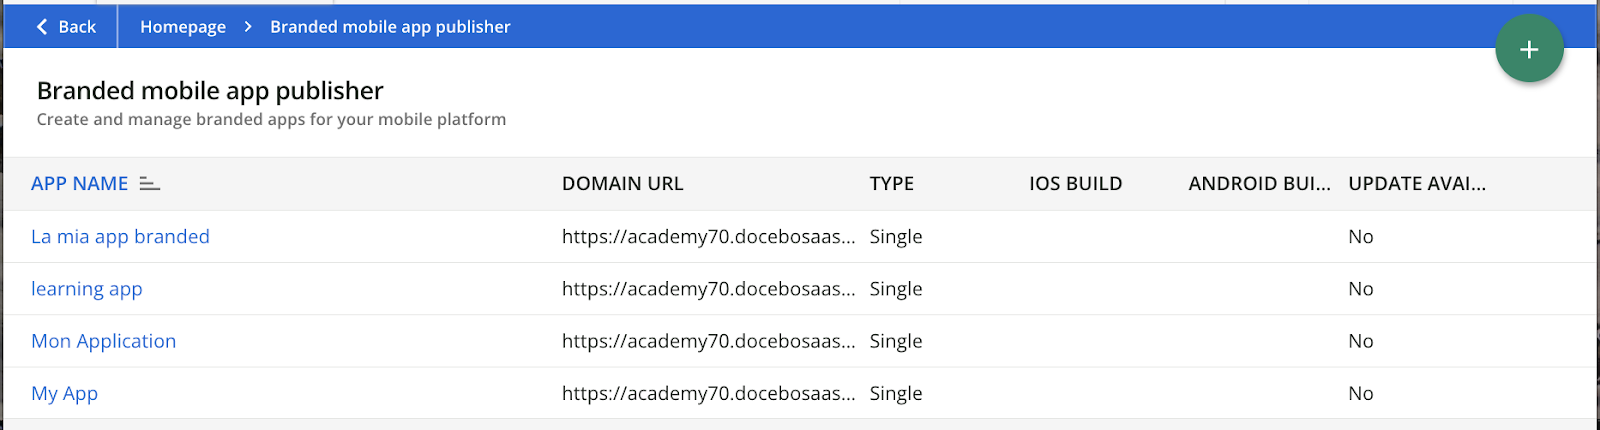Click the truncated ANDROID BUI... column header
1600x430 pixels.
[1259, 184]
